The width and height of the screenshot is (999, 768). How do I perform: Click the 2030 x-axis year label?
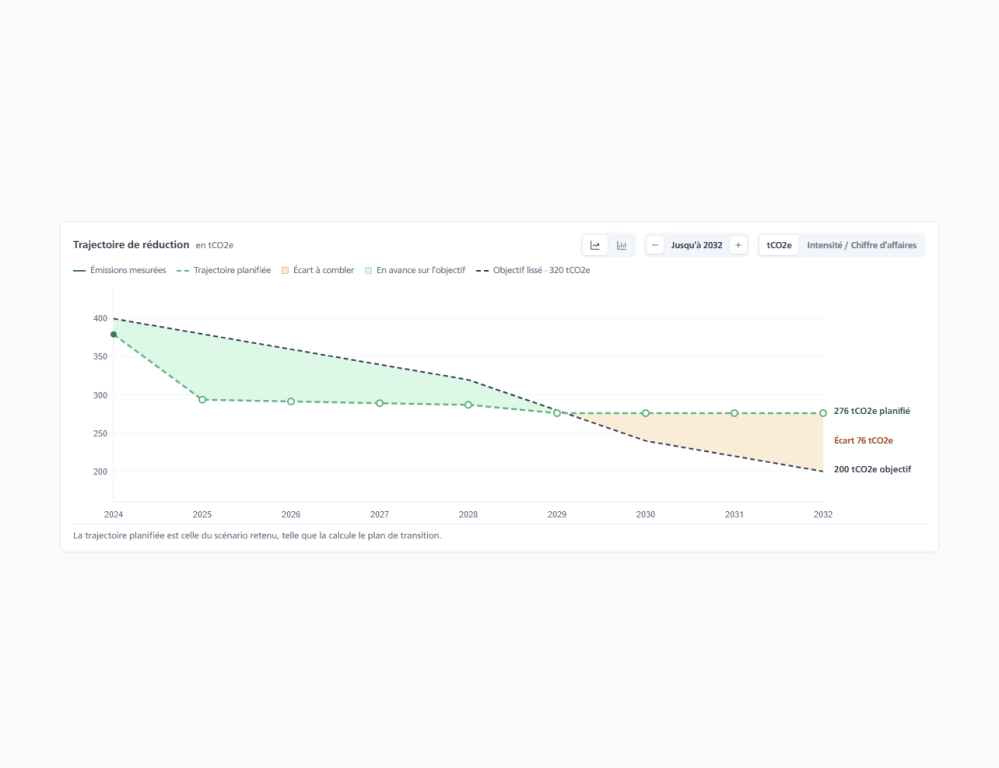click(645, 514)
